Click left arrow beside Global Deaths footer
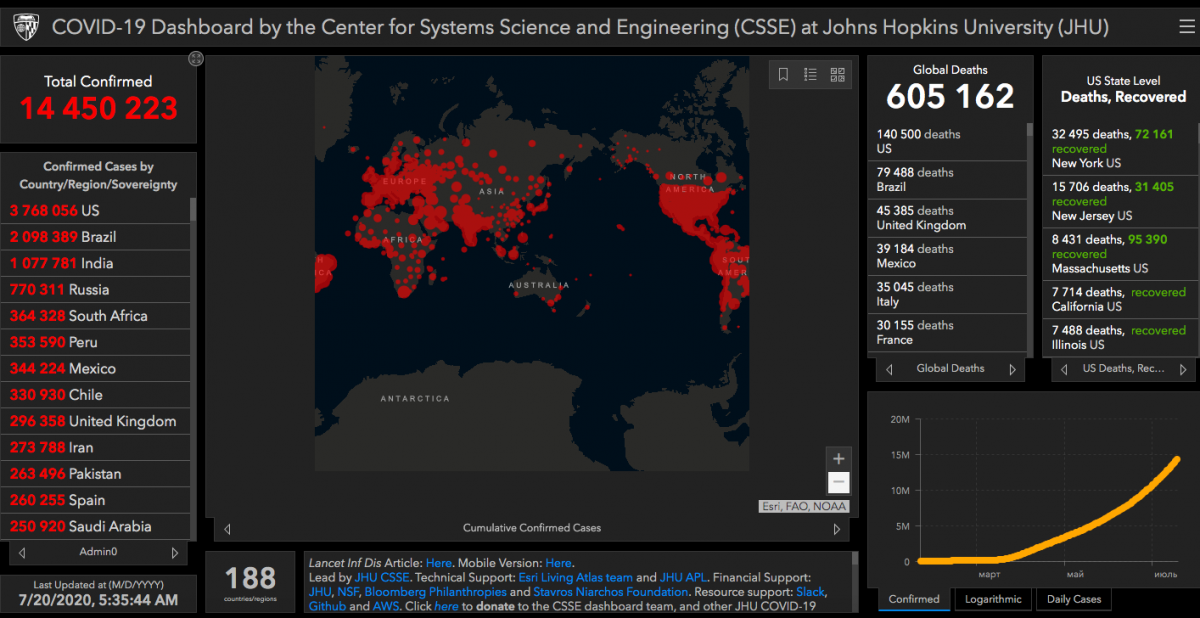The width and height of the screenshot is (1200, 618). tap(889, 369)
